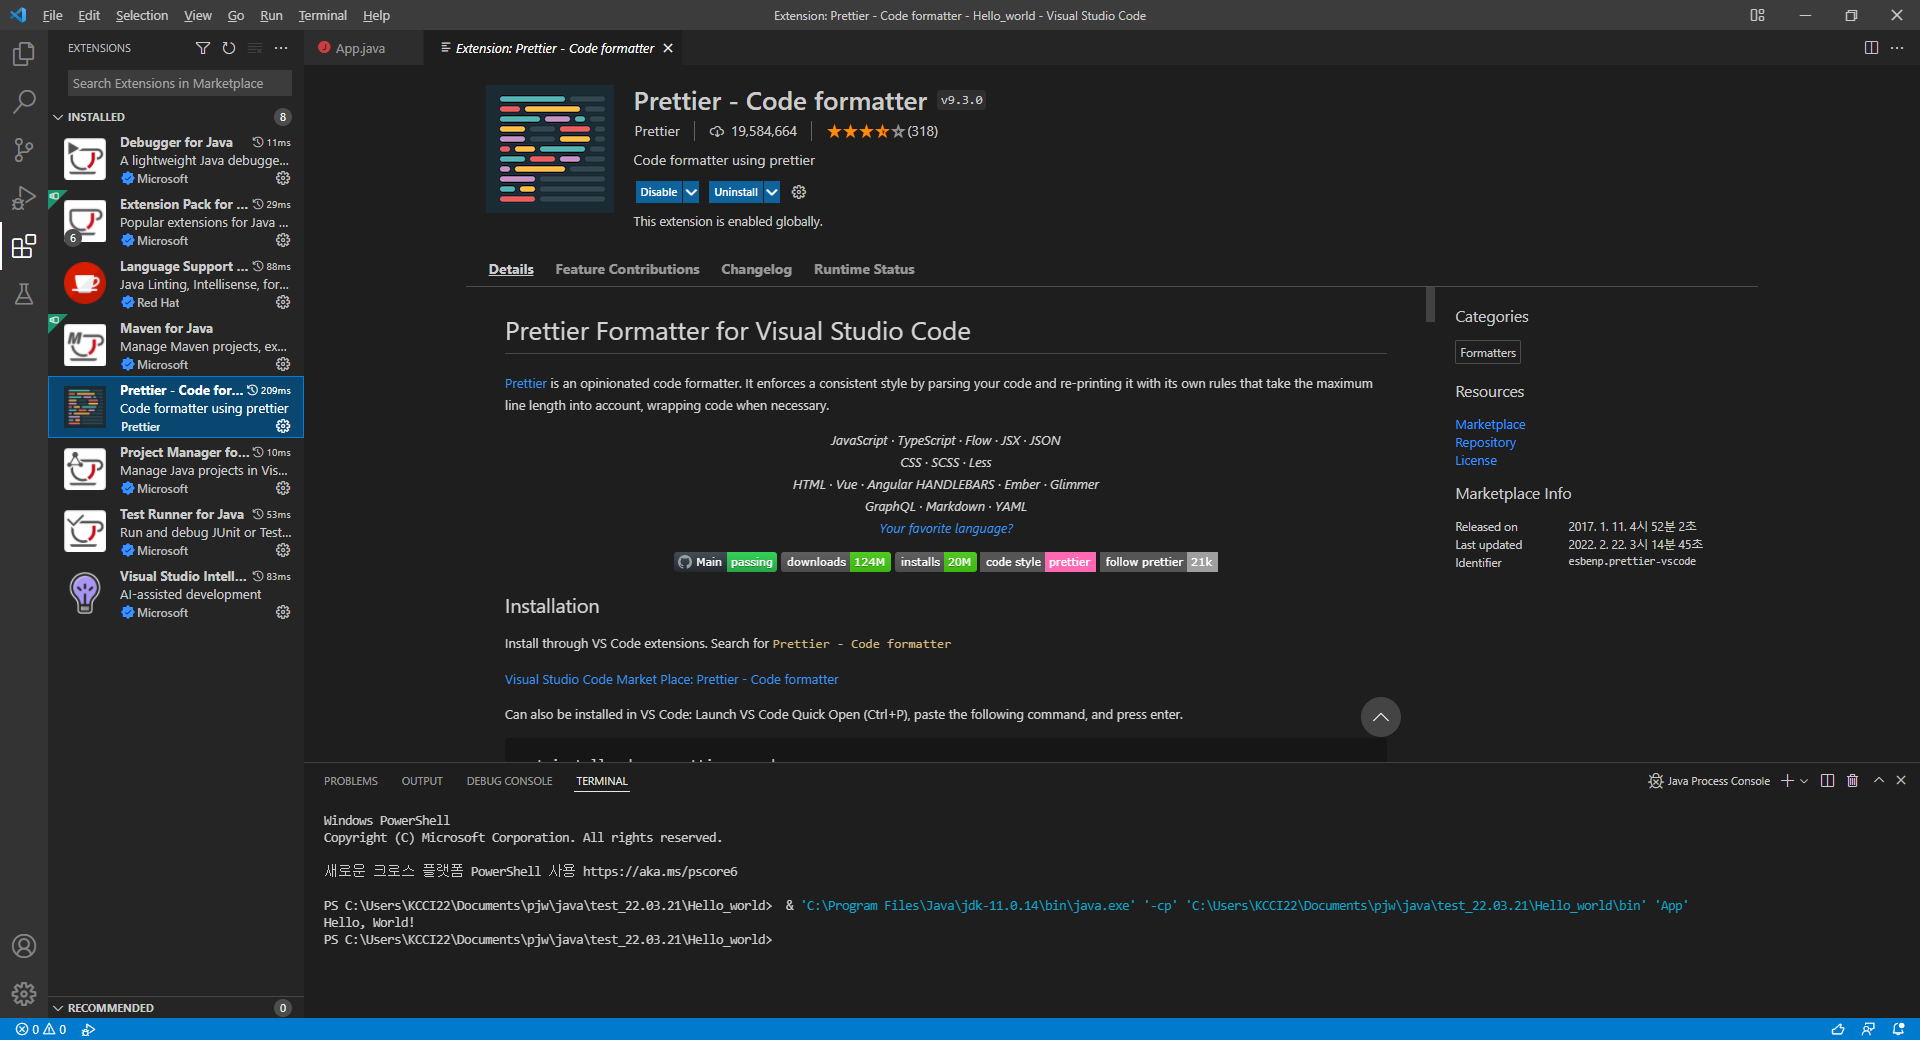Click the Disable extension button
1920x1040 pixels.
(x=659, y=192)
